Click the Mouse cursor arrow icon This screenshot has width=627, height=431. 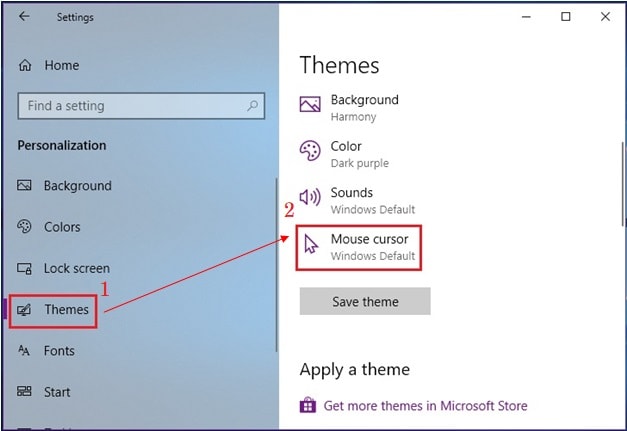(311, 244)
